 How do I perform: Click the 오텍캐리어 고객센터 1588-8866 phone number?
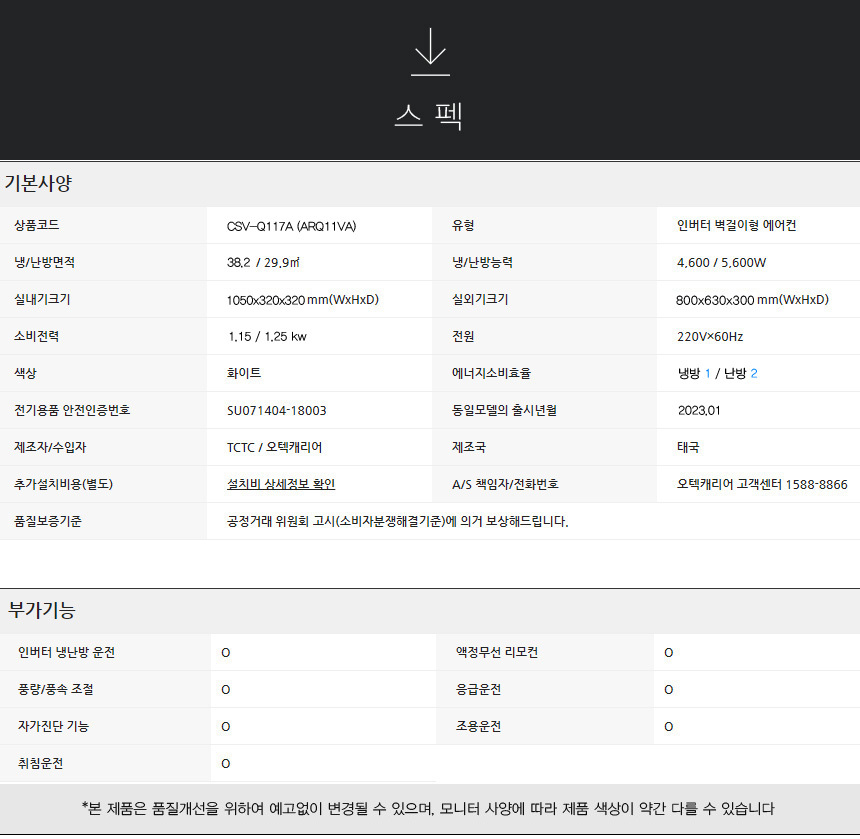[762, 484]
